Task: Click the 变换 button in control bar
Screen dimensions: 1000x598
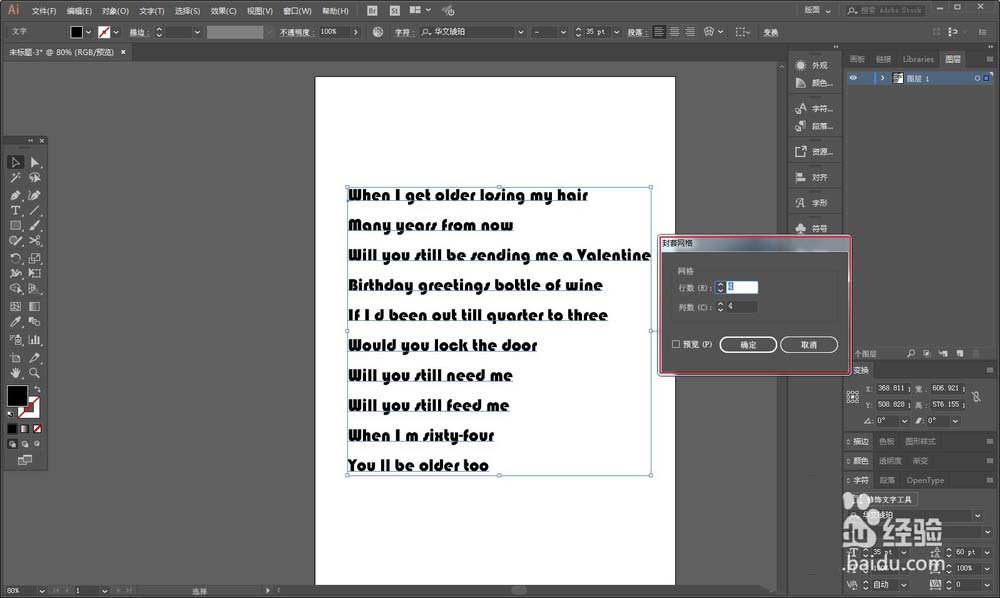Action: 770,33
